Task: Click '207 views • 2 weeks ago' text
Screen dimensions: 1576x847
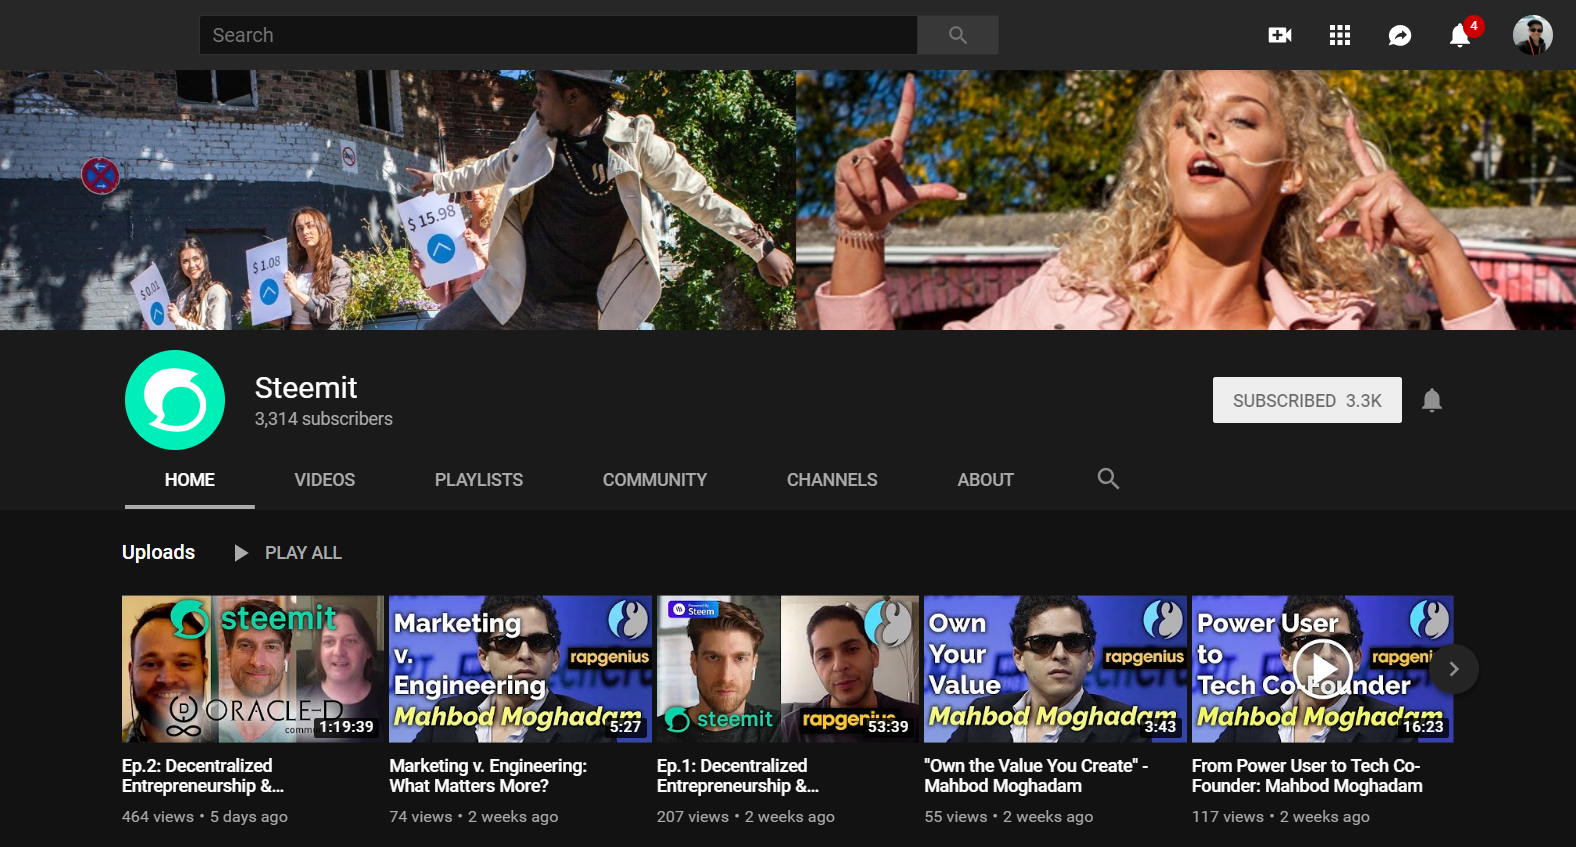Action: [746, 817]
